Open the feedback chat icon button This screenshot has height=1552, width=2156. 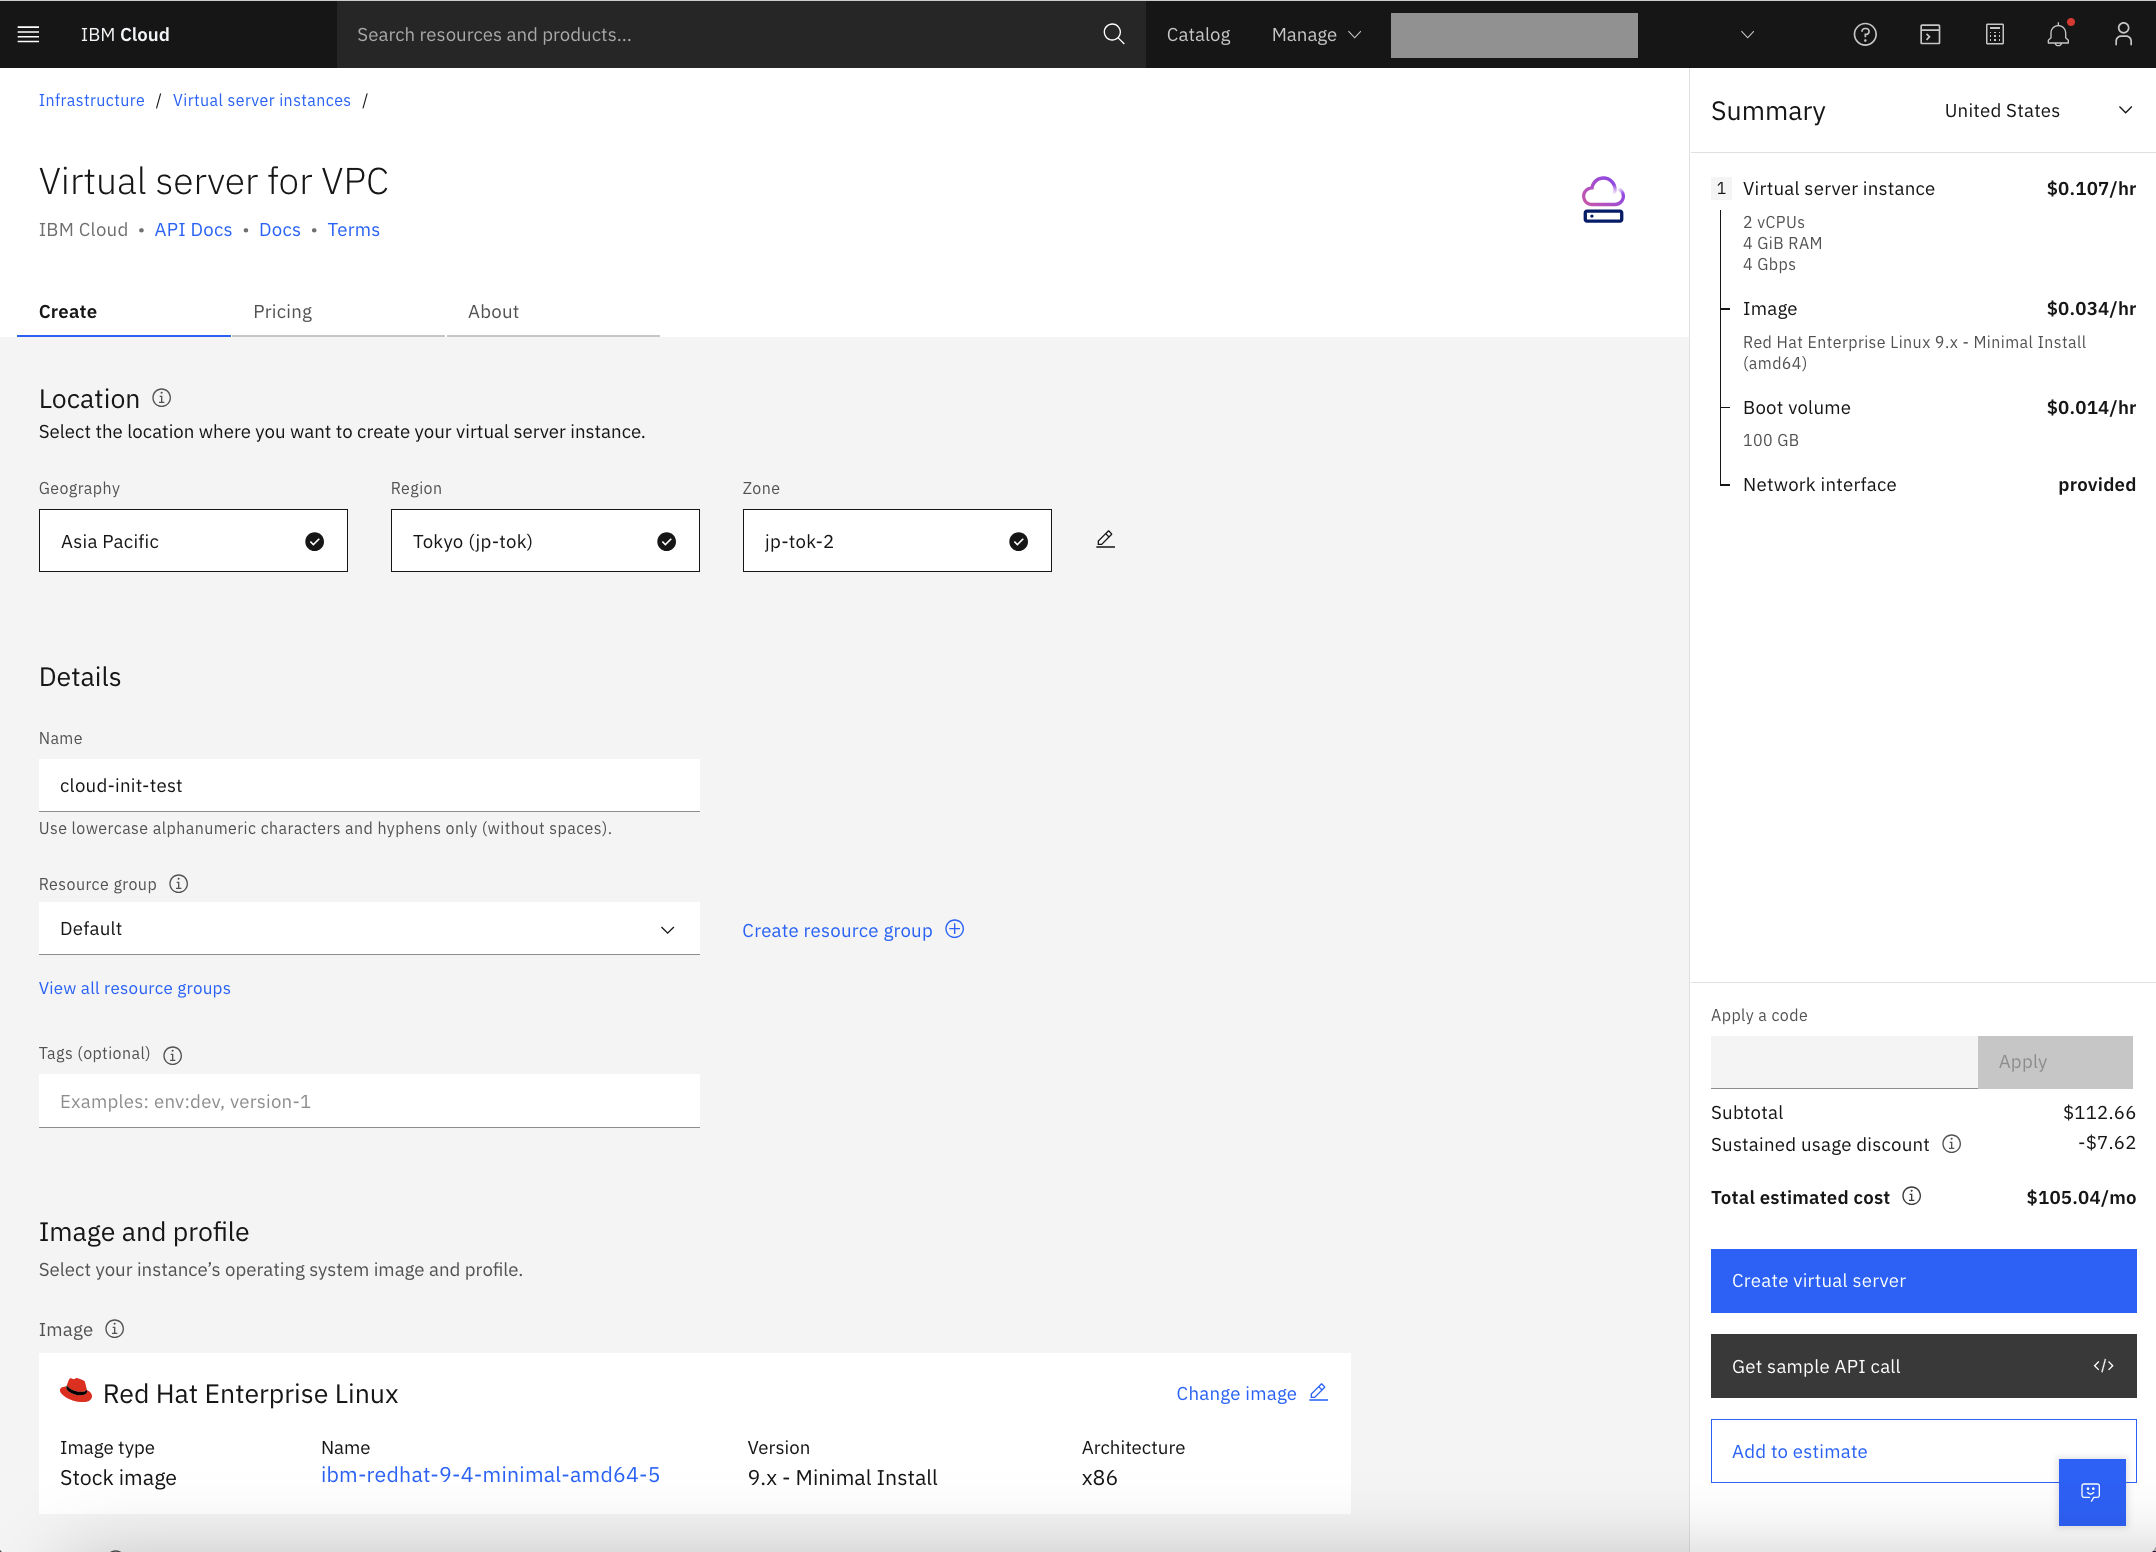tap(2091, 1492)
